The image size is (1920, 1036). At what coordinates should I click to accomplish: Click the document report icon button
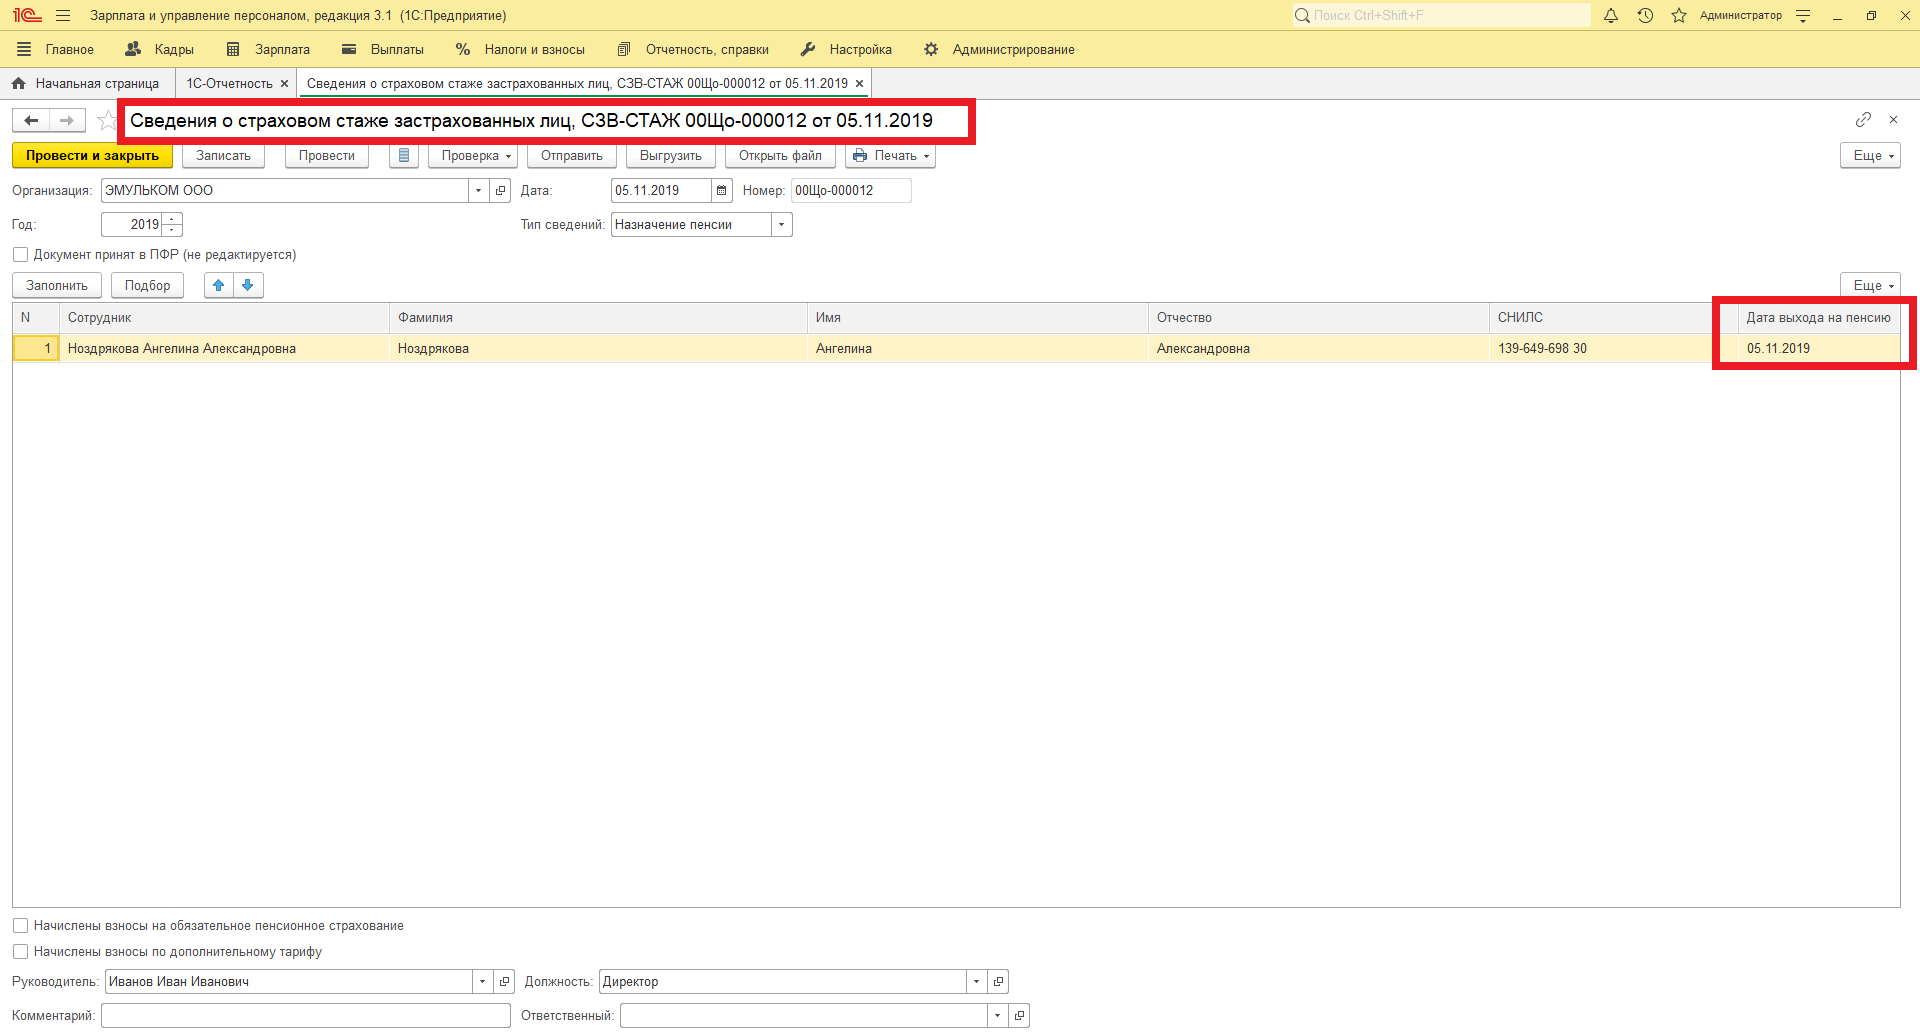click(x=403, y=156)
